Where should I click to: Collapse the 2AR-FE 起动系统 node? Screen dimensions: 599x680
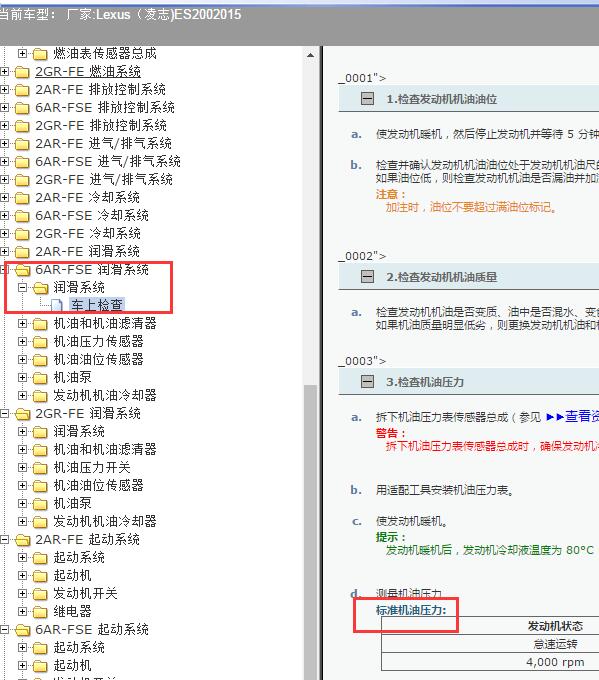point(4,539)
